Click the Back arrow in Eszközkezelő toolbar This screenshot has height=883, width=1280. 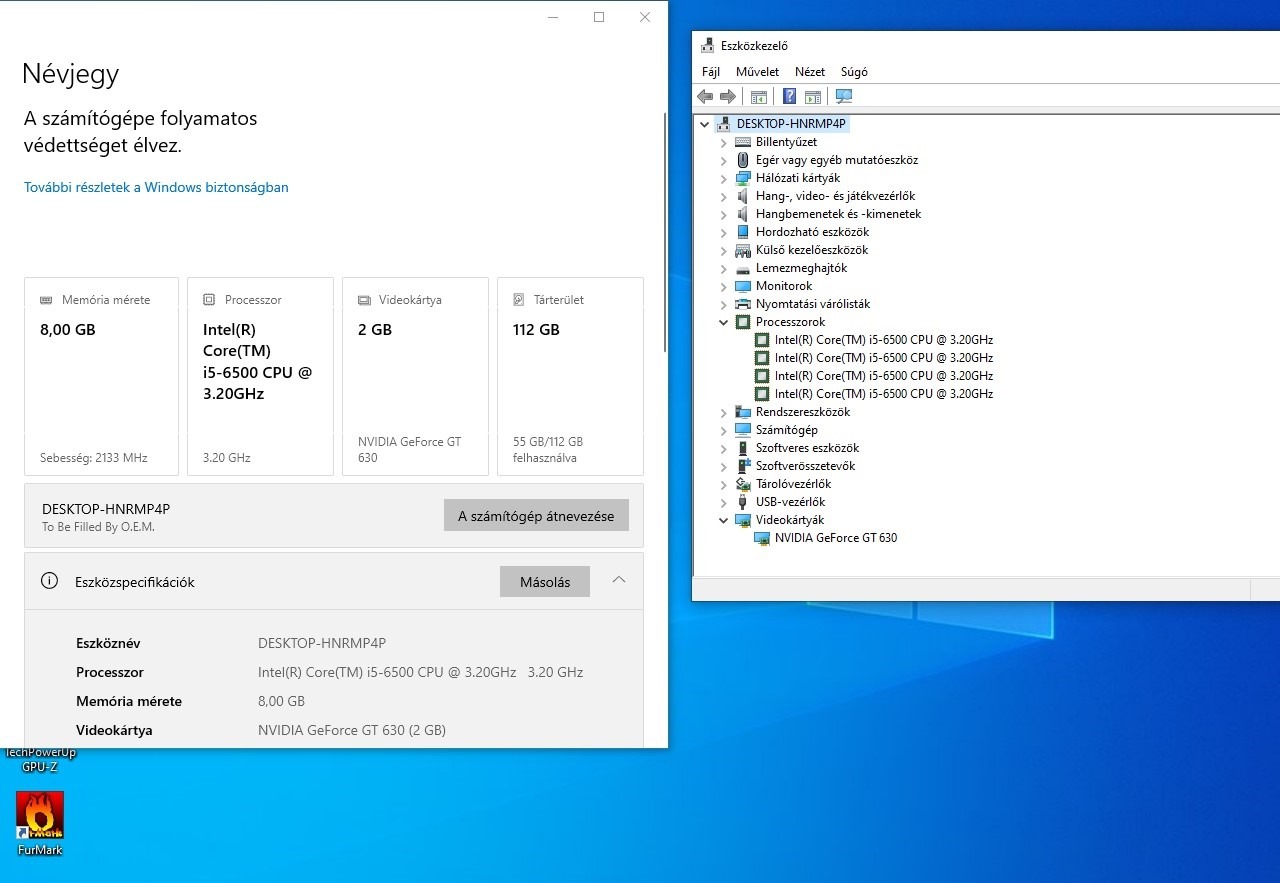coord(705,97)
